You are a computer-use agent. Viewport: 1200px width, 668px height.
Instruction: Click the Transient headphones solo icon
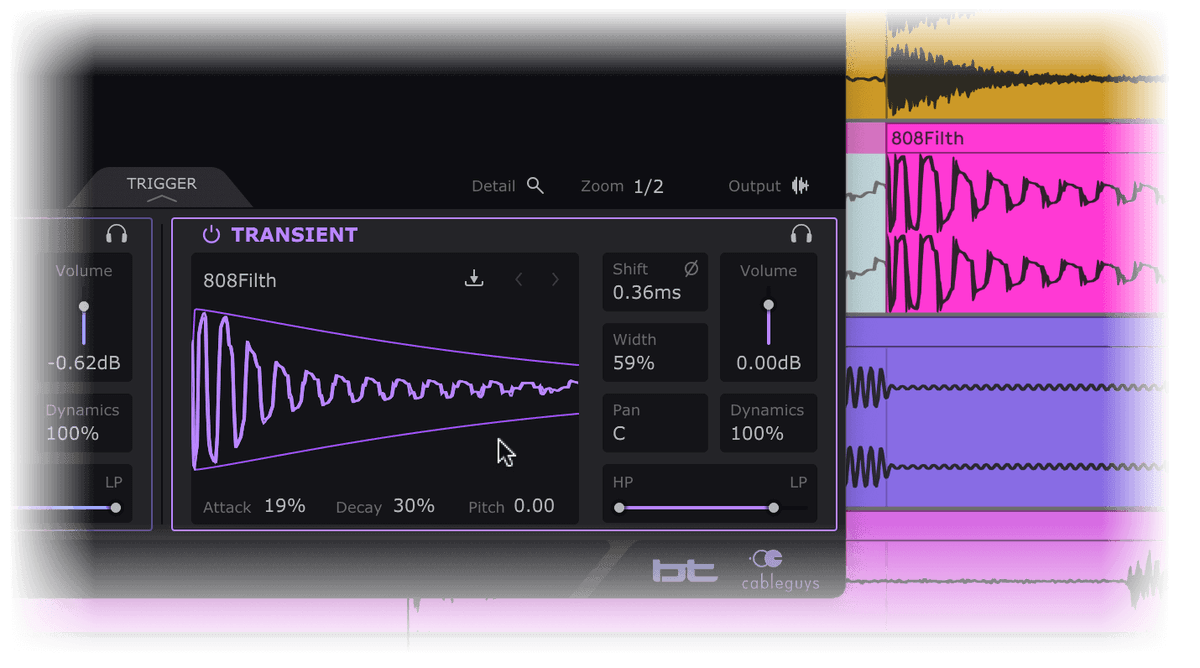(x=800, y=235)
